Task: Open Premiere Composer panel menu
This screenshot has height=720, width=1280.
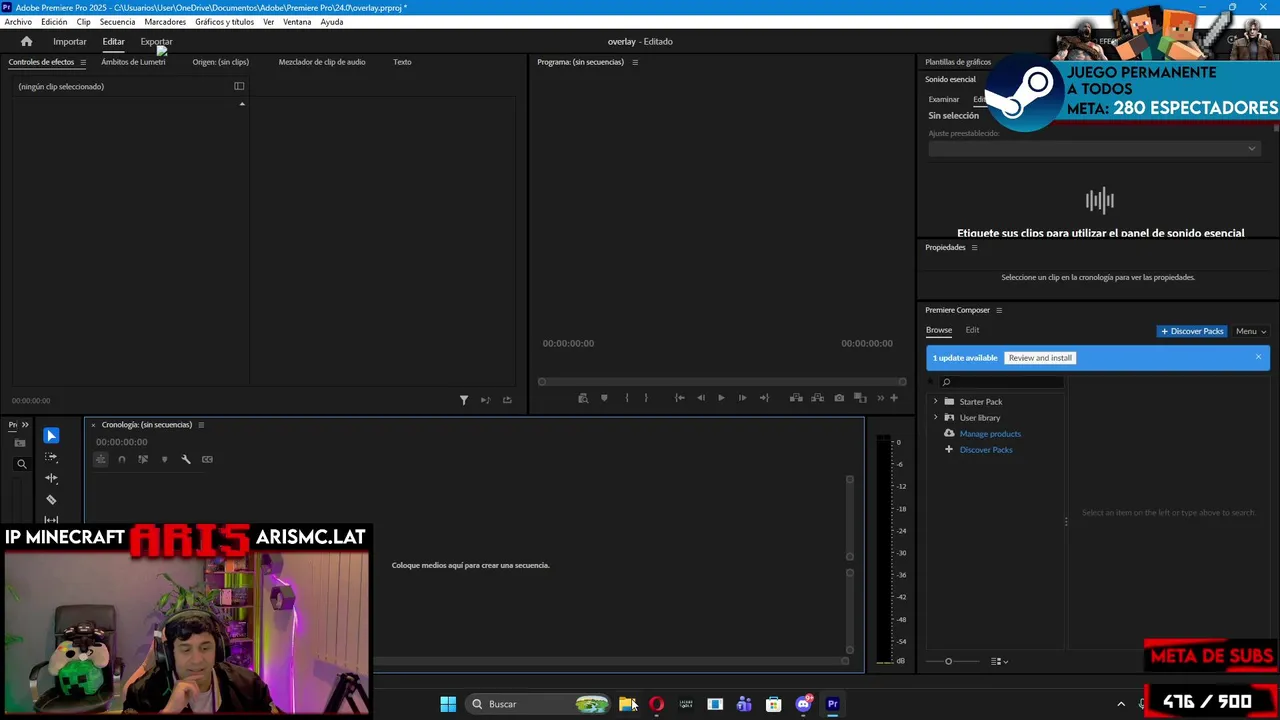Action: pyautogui.click(x=999, y=310)
